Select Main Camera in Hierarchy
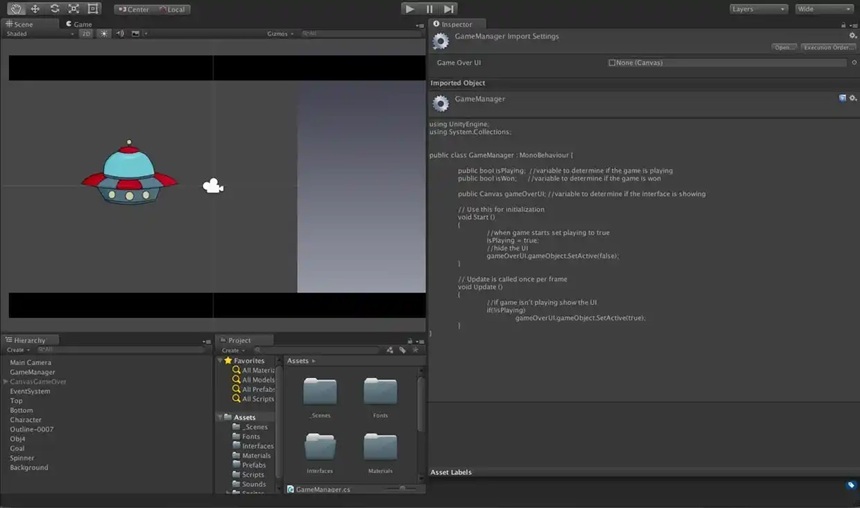860x508 pixels. 30,362
